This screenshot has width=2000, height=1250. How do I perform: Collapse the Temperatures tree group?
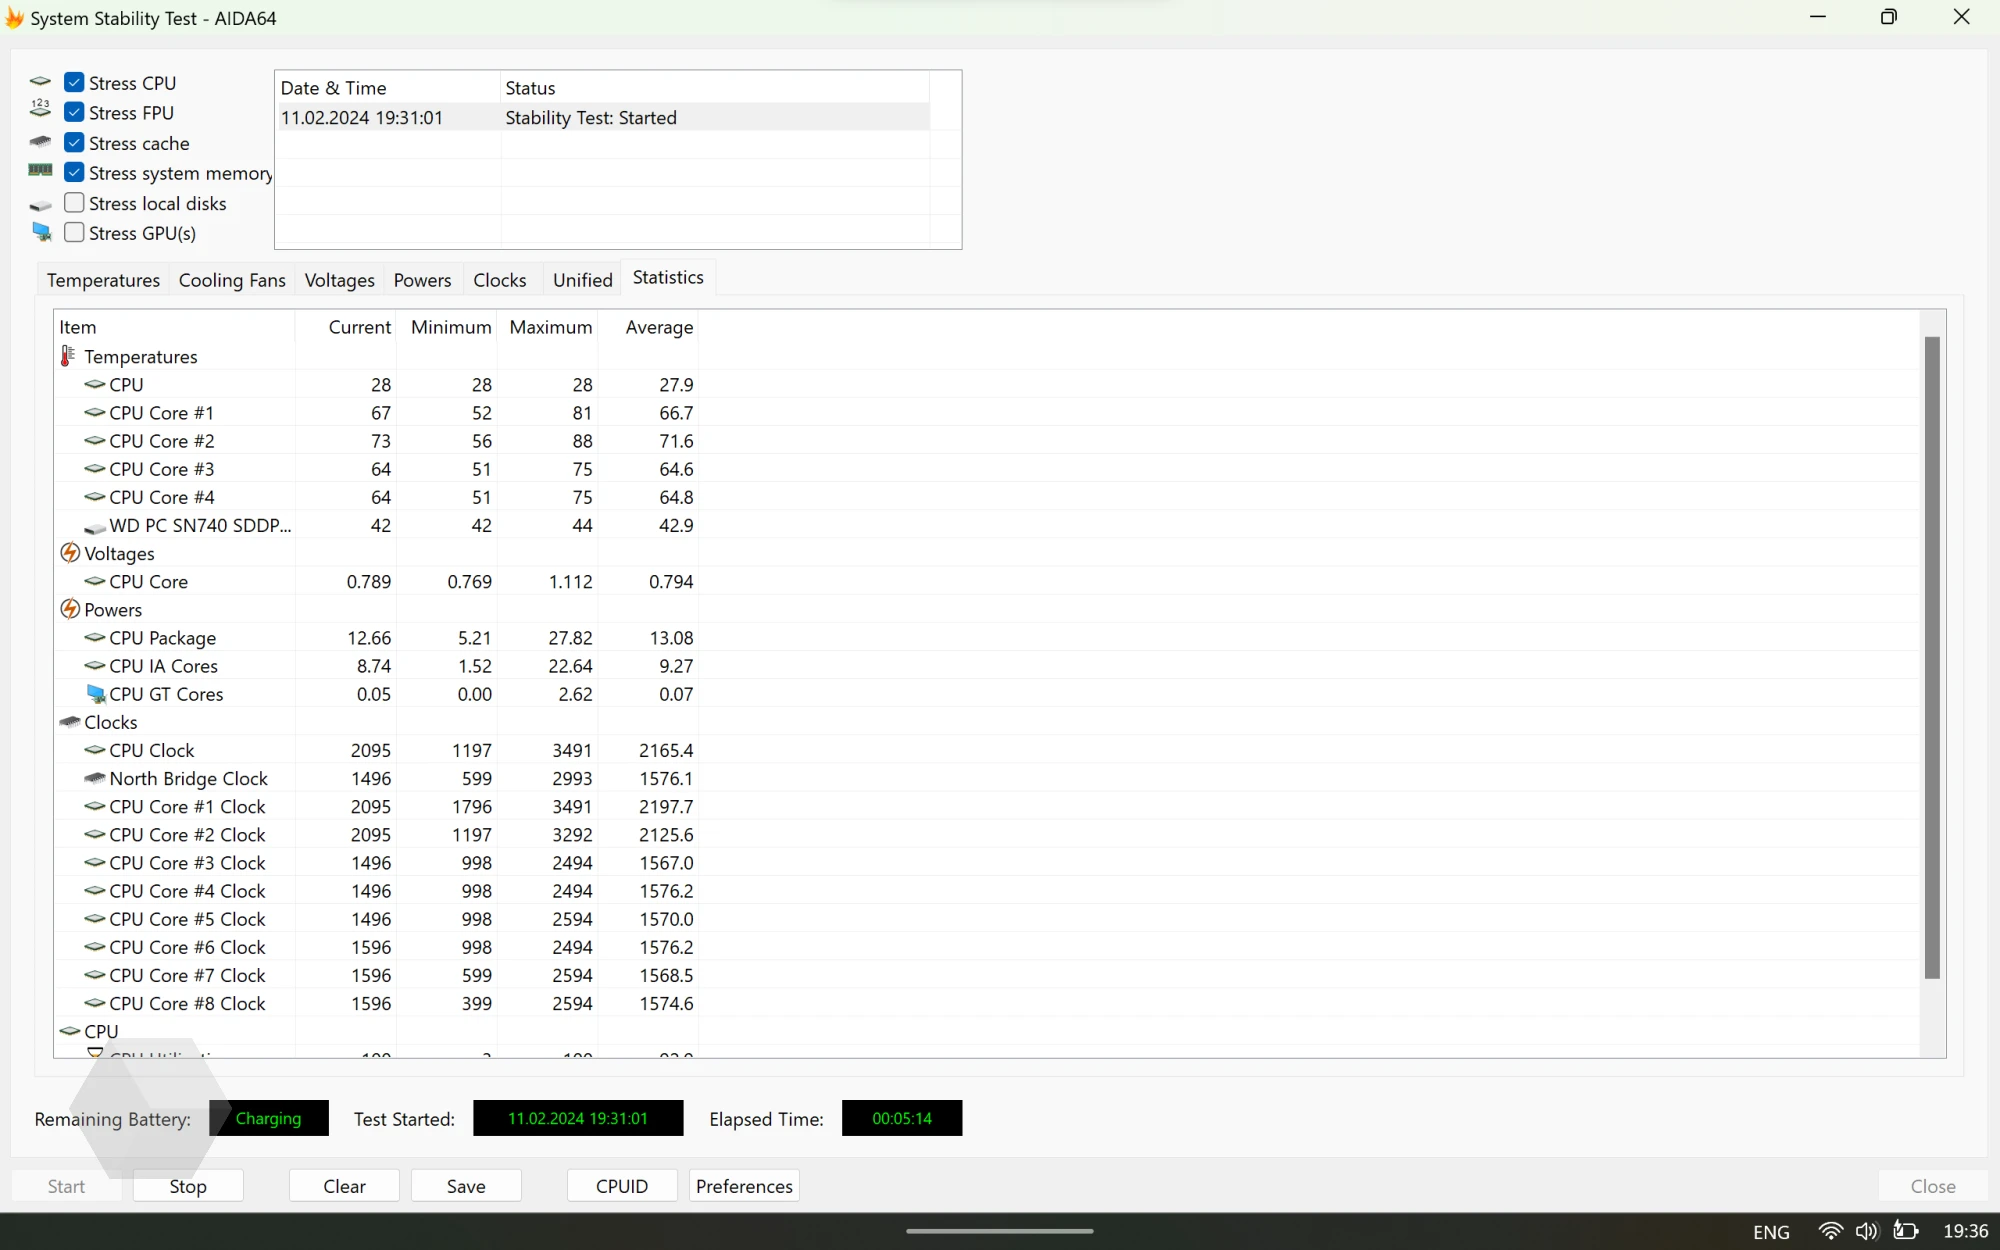point(140,357)
